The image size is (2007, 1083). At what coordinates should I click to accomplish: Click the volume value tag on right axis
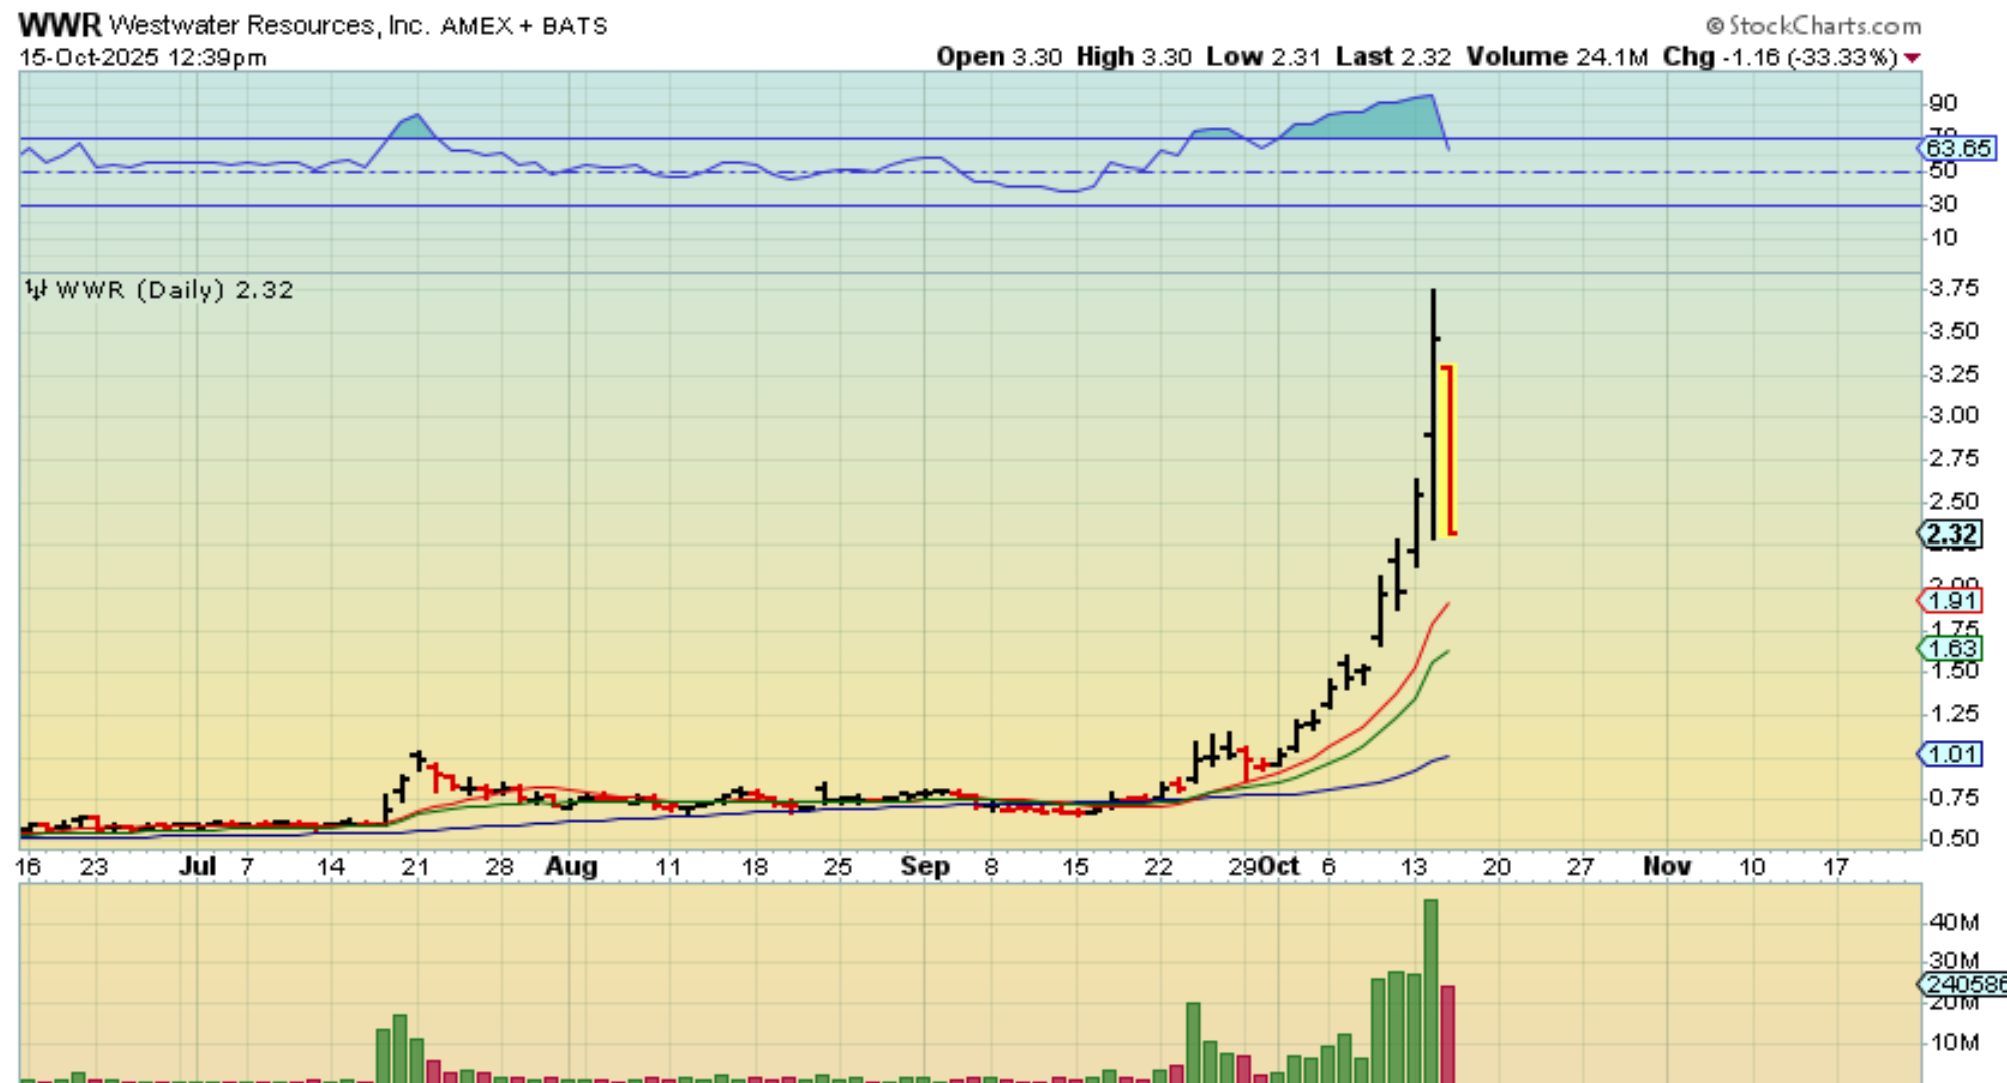point(1964,984)
